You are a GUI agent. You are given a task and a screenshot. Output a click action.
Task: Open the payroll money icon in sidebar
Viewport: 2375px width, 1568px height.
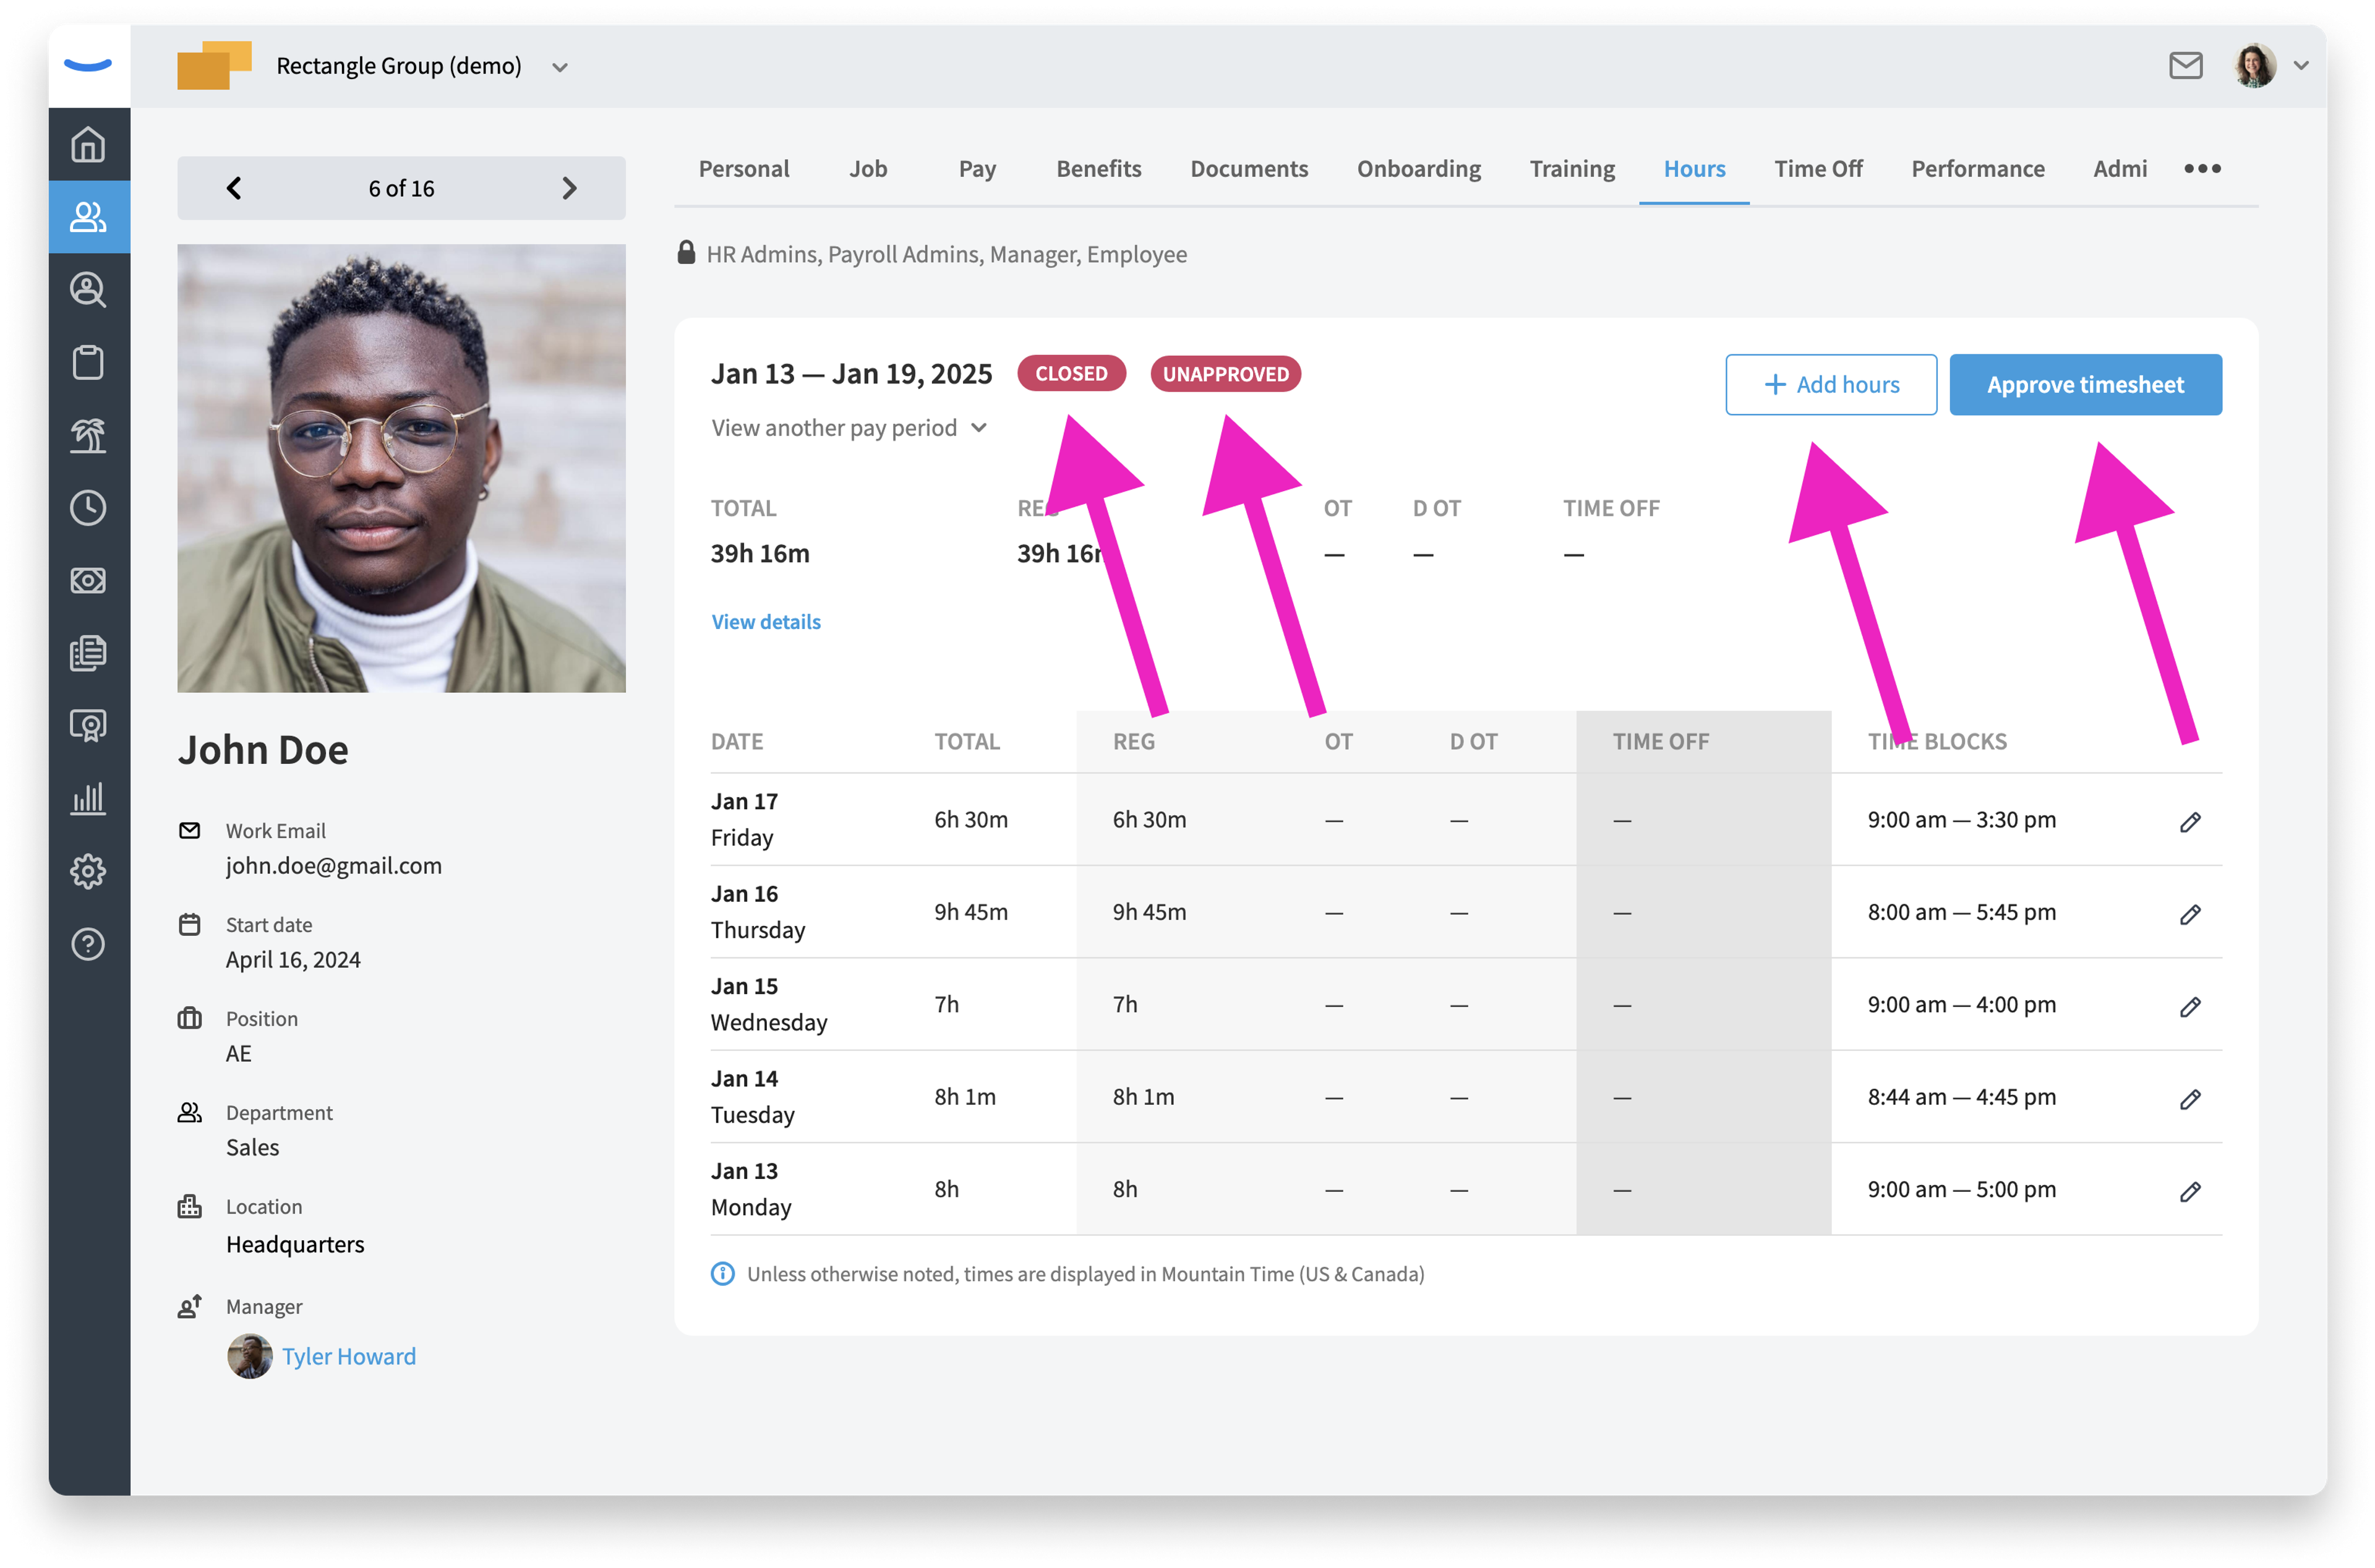click(88, 580)
